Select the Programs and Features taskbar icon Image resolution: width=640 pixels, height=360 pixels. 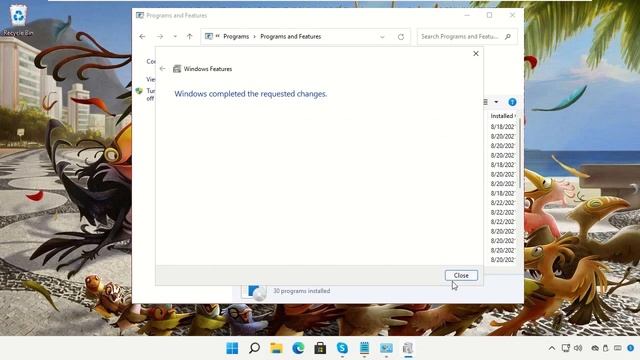pyautogui.click(x=408, y=348)
